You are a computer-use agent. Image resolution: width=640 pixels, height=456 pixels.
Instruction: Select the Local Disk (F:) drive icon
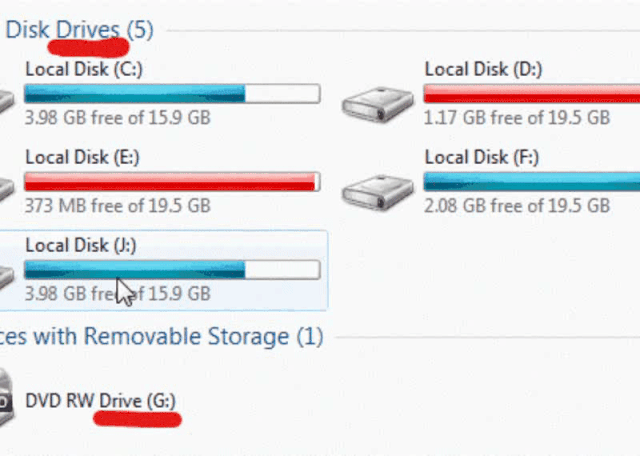point(378,192)
